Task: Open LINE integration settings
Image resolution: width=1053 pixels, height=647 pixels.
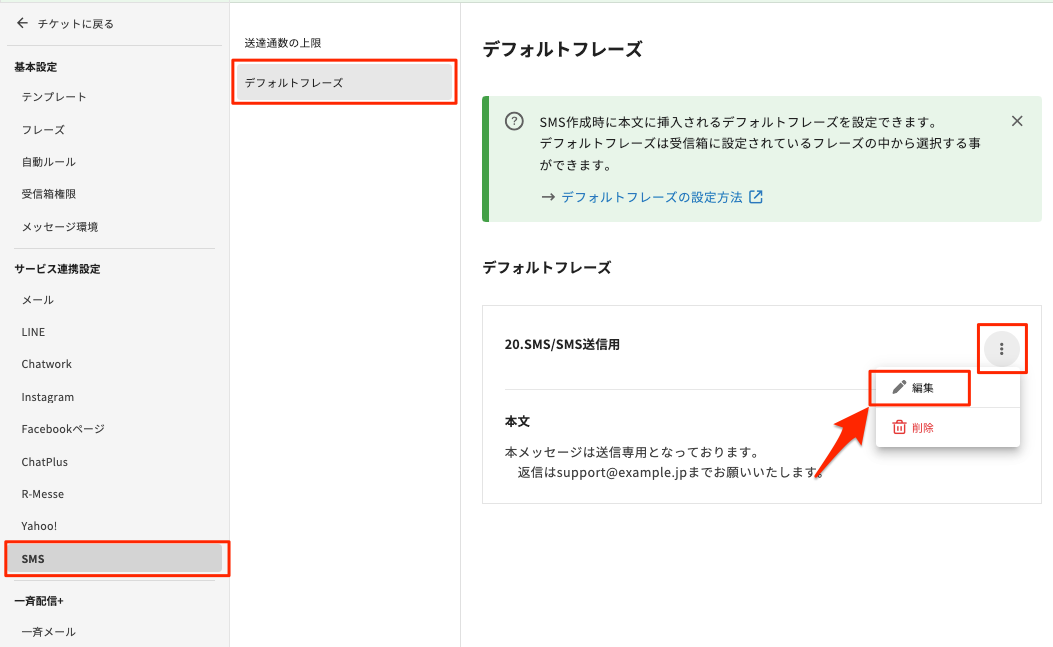Action: pos(33,332)
